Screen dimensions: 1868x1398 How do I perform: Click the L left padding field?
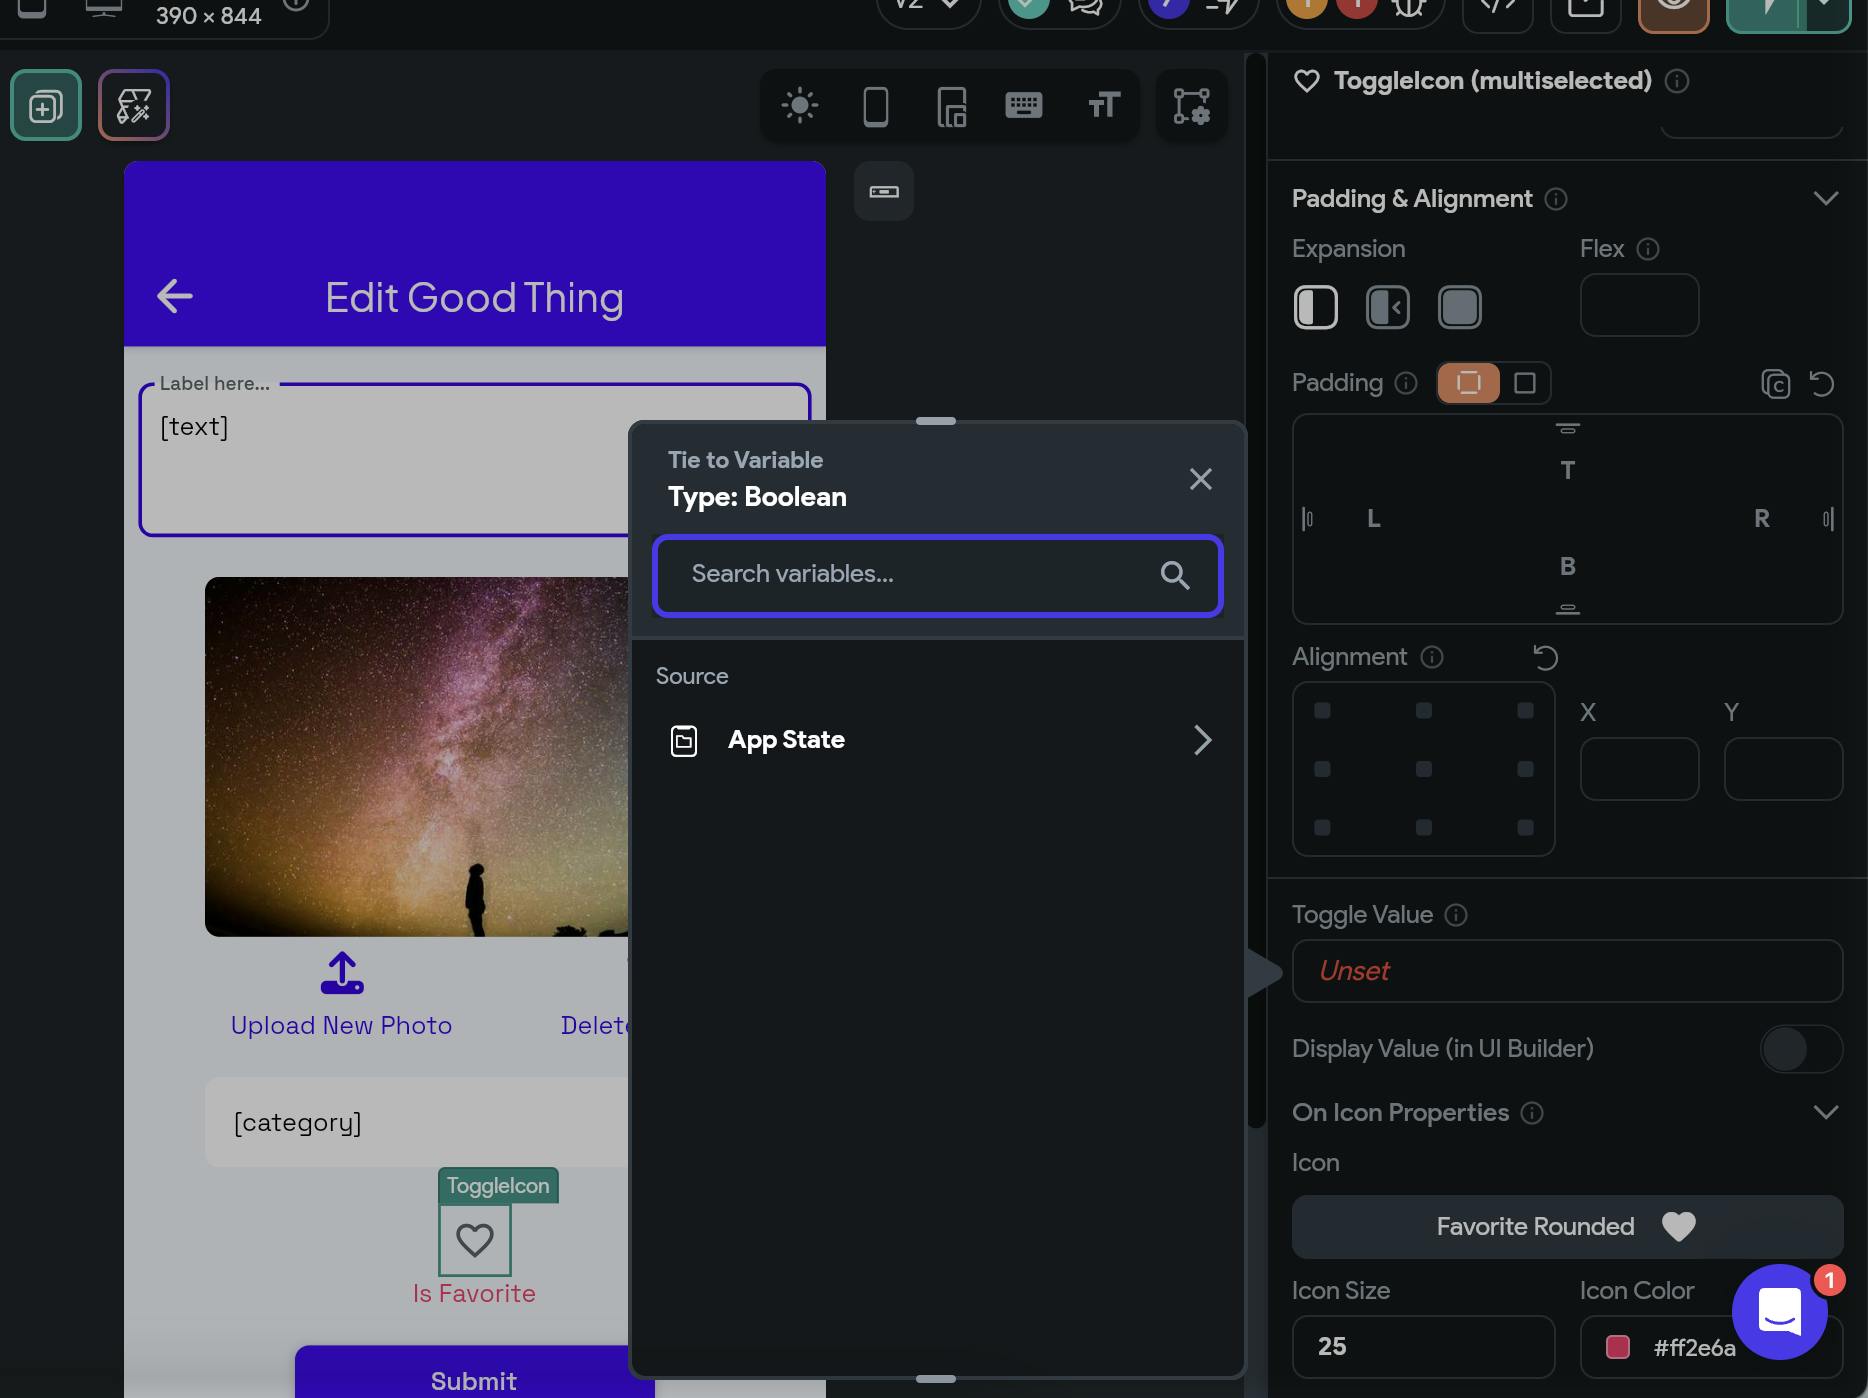[x=1373, y=518]
